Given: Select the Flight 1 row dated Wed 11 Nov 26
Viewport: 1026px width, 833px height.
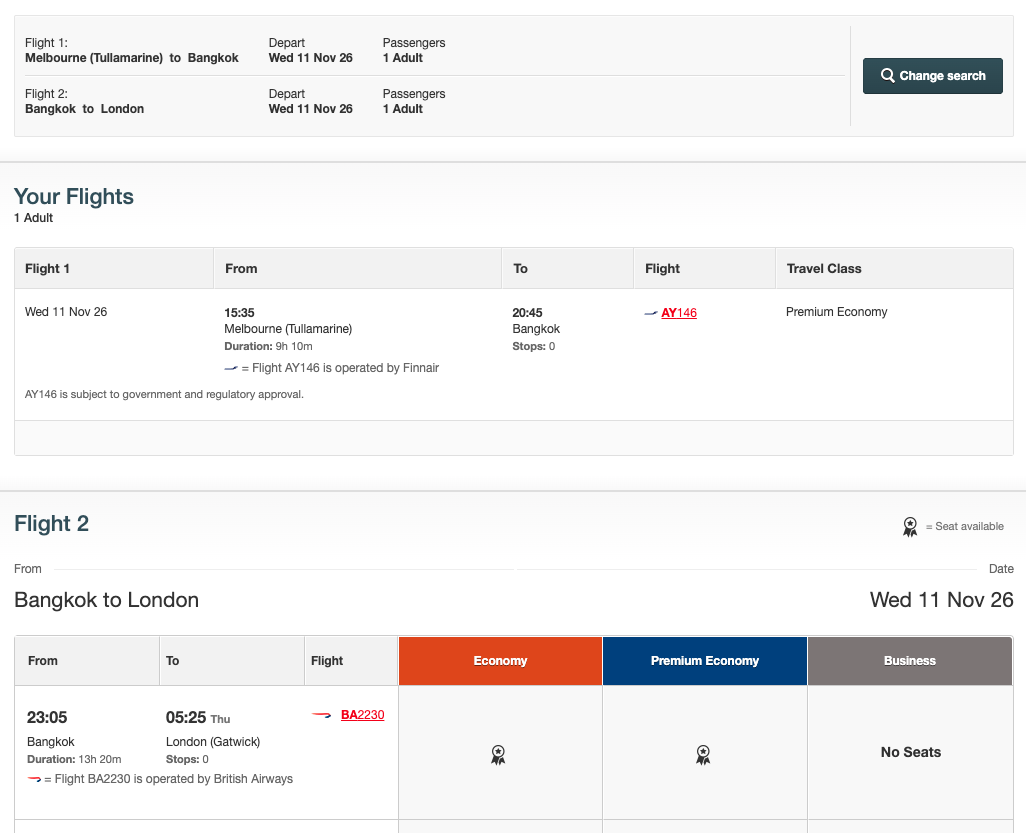Looking at the screenshot, I should tap(66, 312).
